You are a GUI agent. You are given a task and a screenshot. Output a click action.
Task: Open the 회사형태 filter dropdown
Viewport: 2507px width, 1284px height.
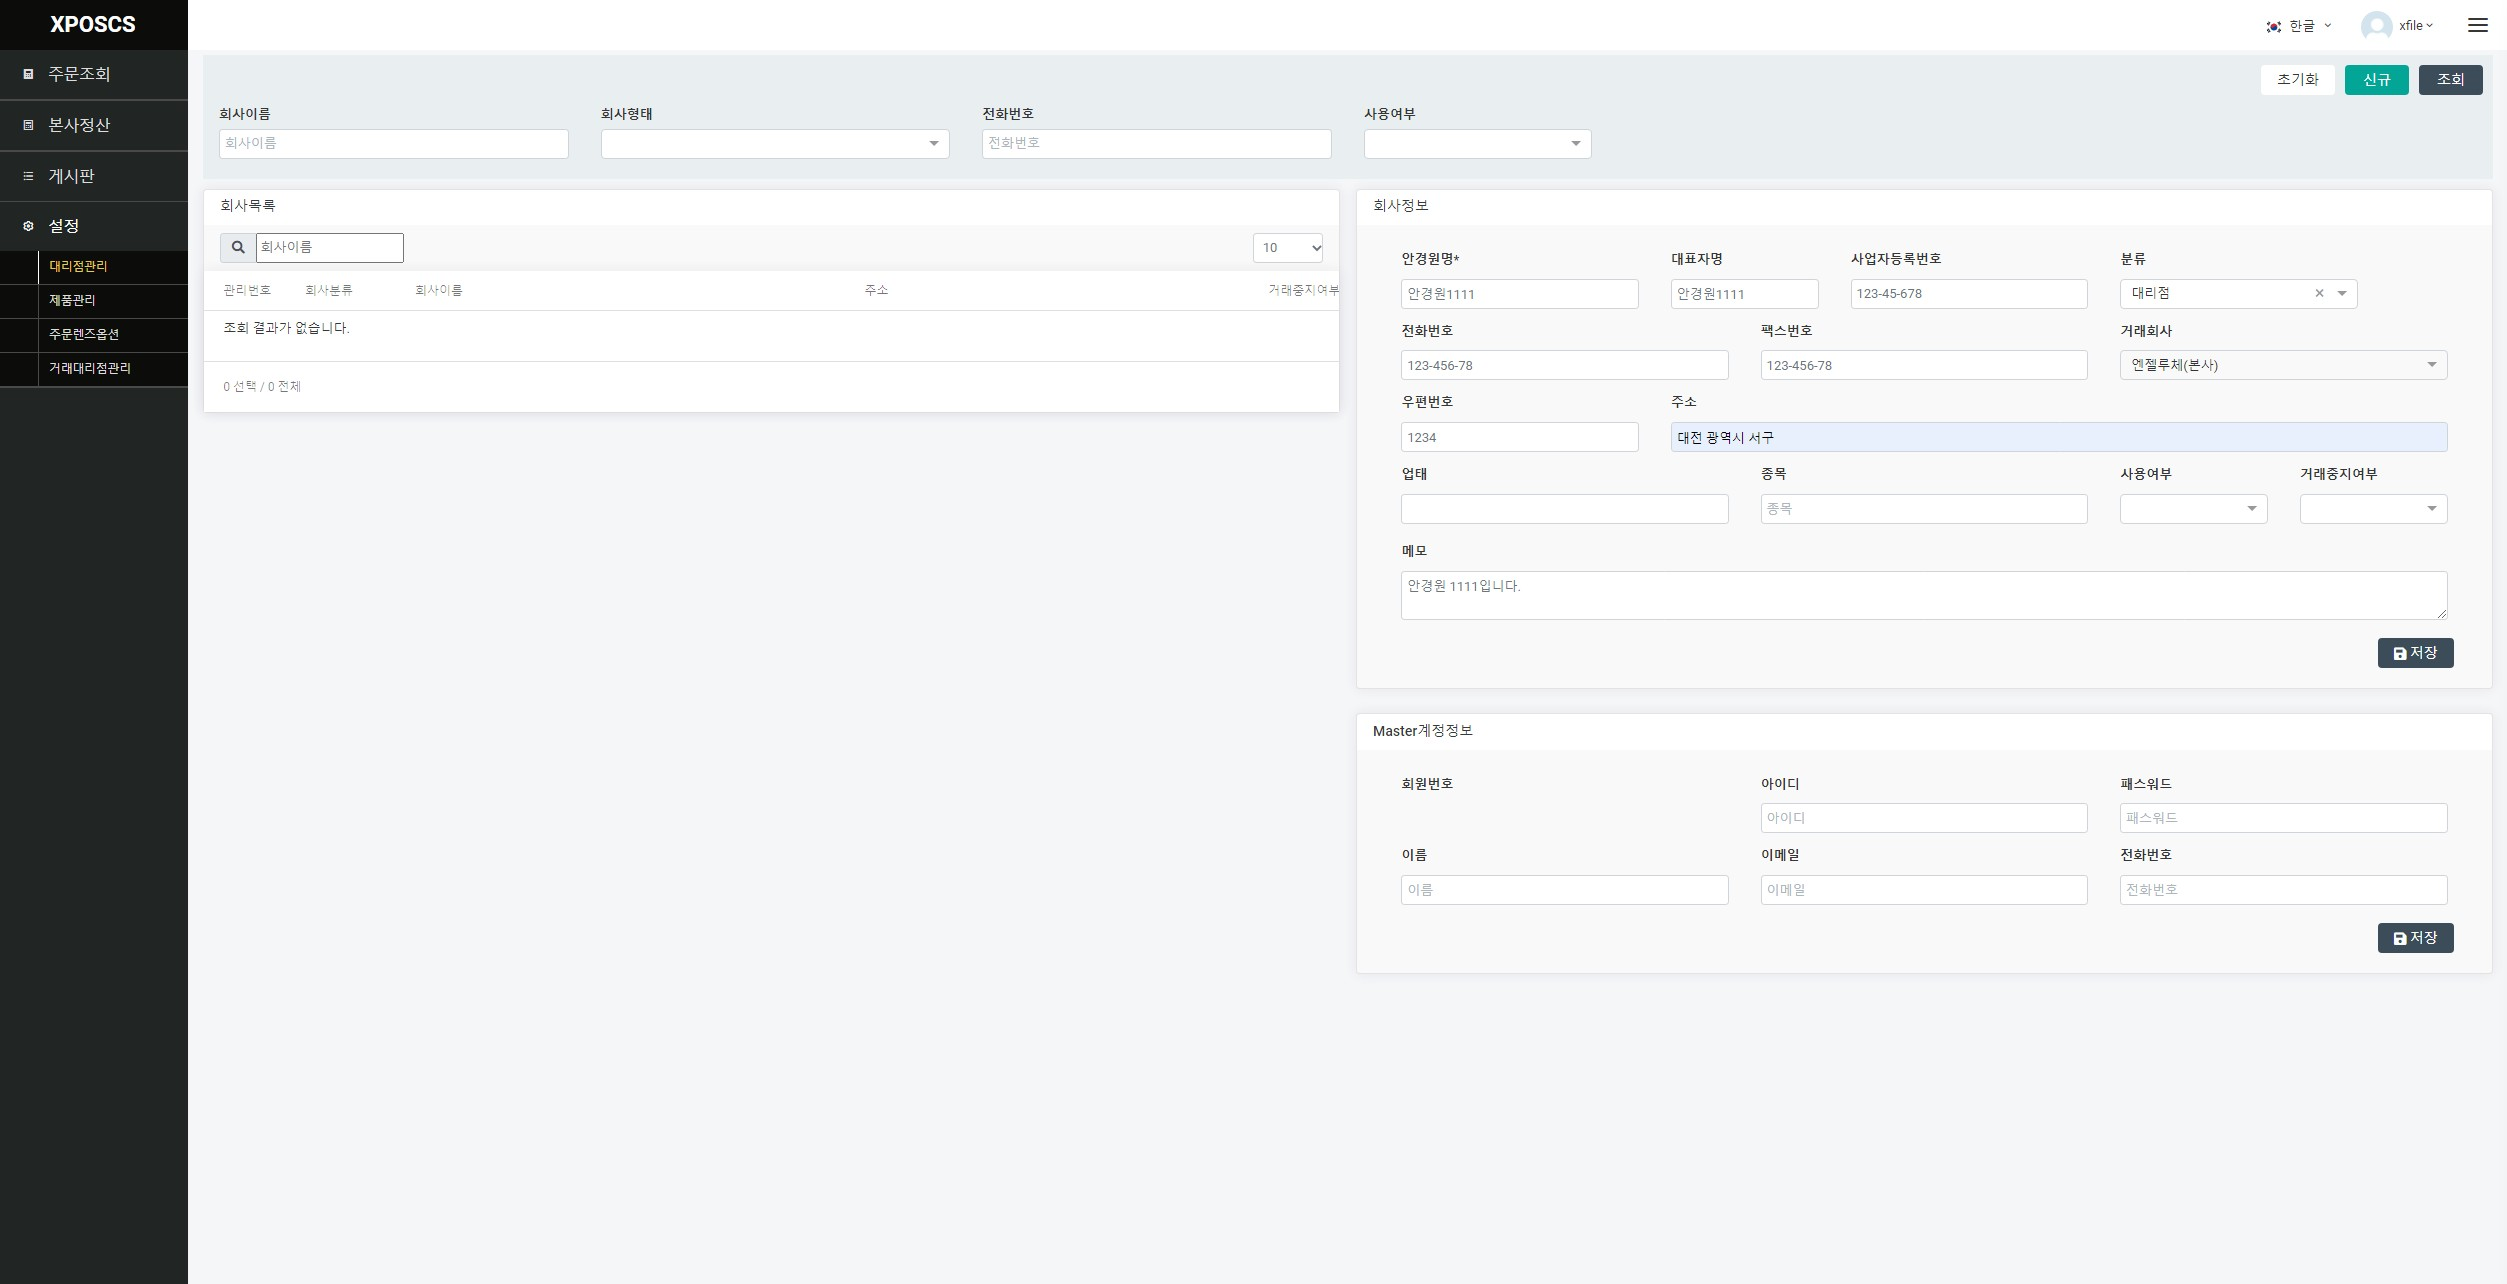tap(774, 144)
